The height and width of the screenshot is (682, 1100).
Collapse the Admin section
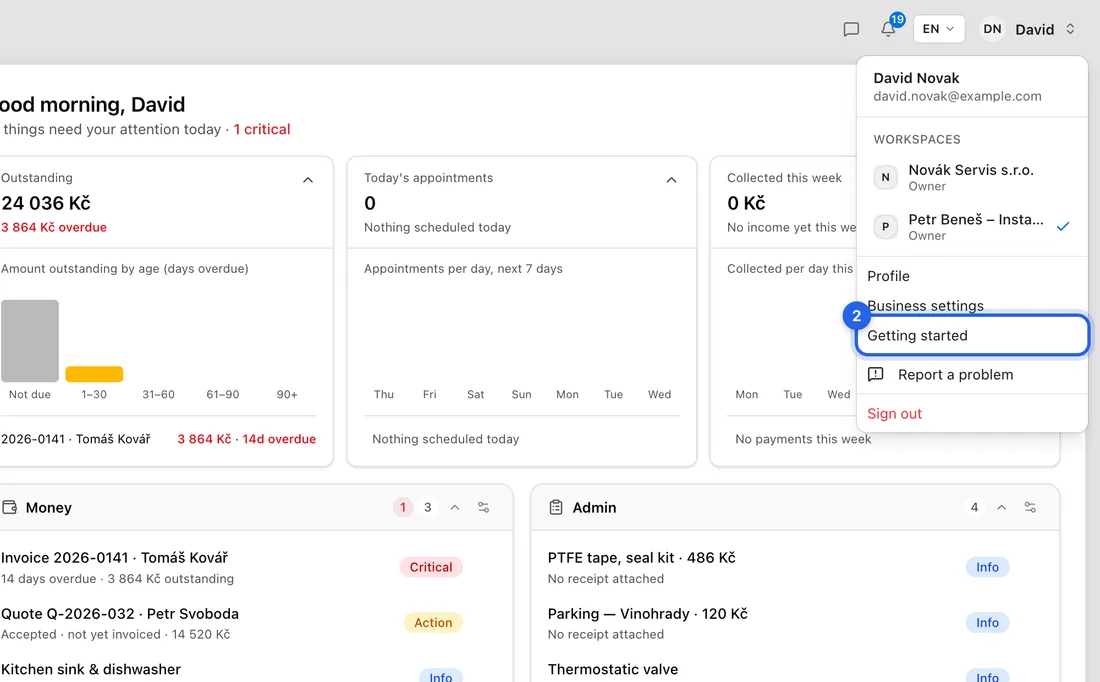click(x=1001, y=507)
